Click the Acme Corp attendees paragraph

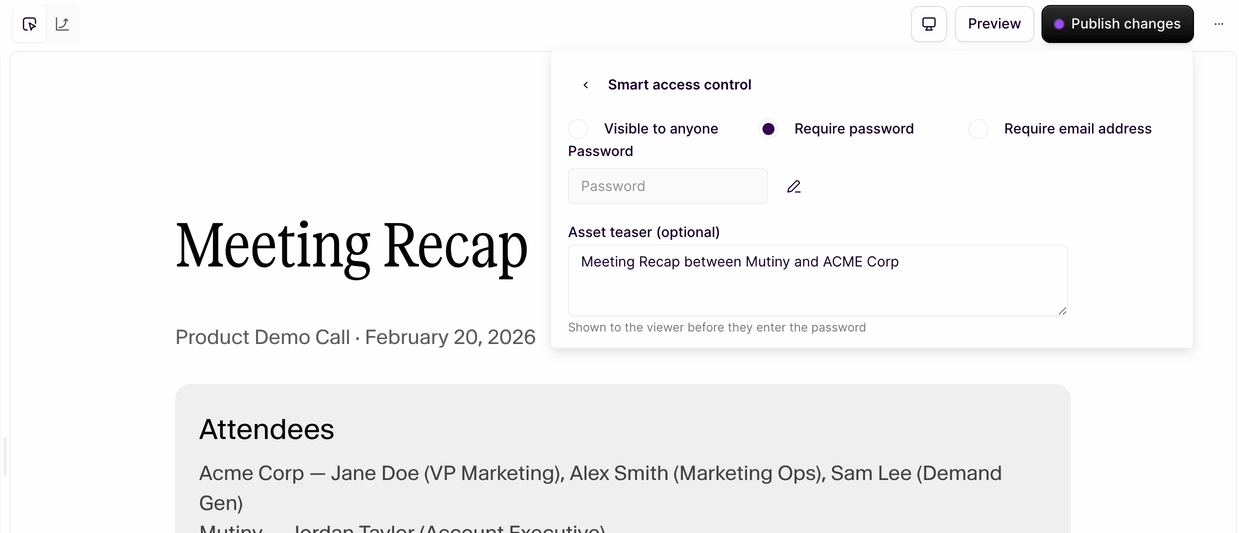pyautogui.click(x=600, y=486)
